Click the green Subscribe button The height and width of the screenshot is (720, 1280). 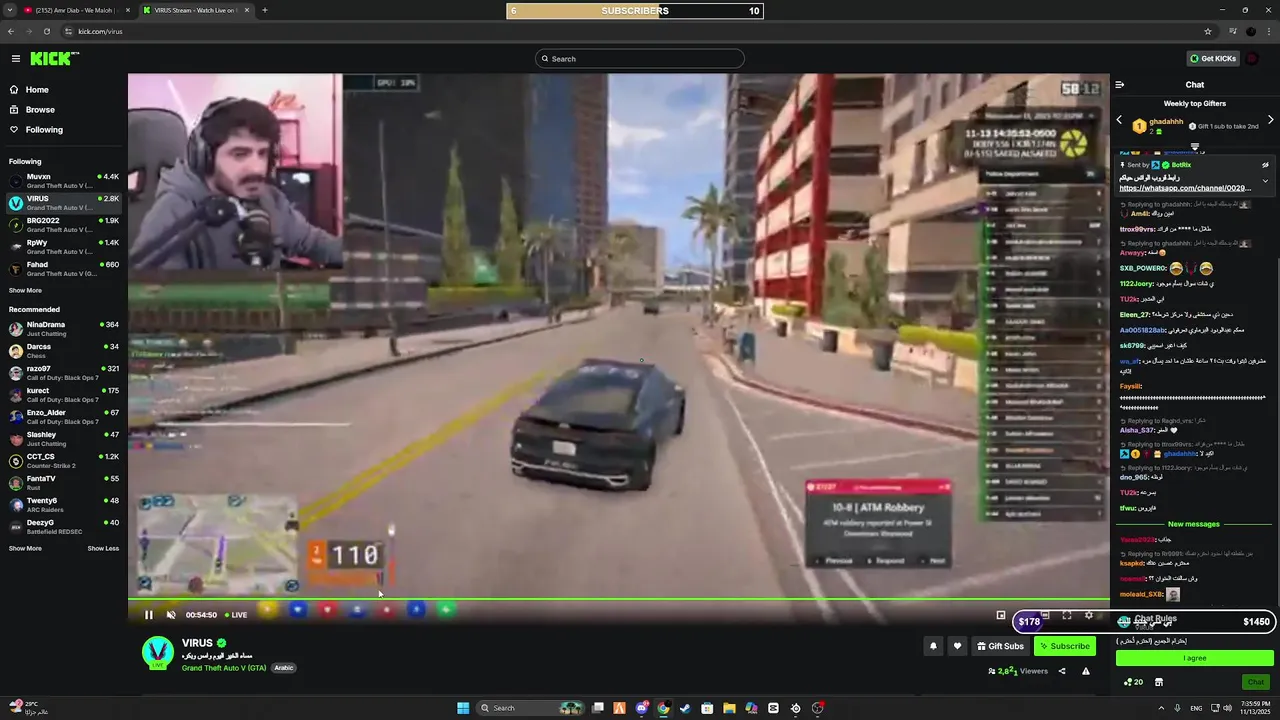click(1064, 646)
